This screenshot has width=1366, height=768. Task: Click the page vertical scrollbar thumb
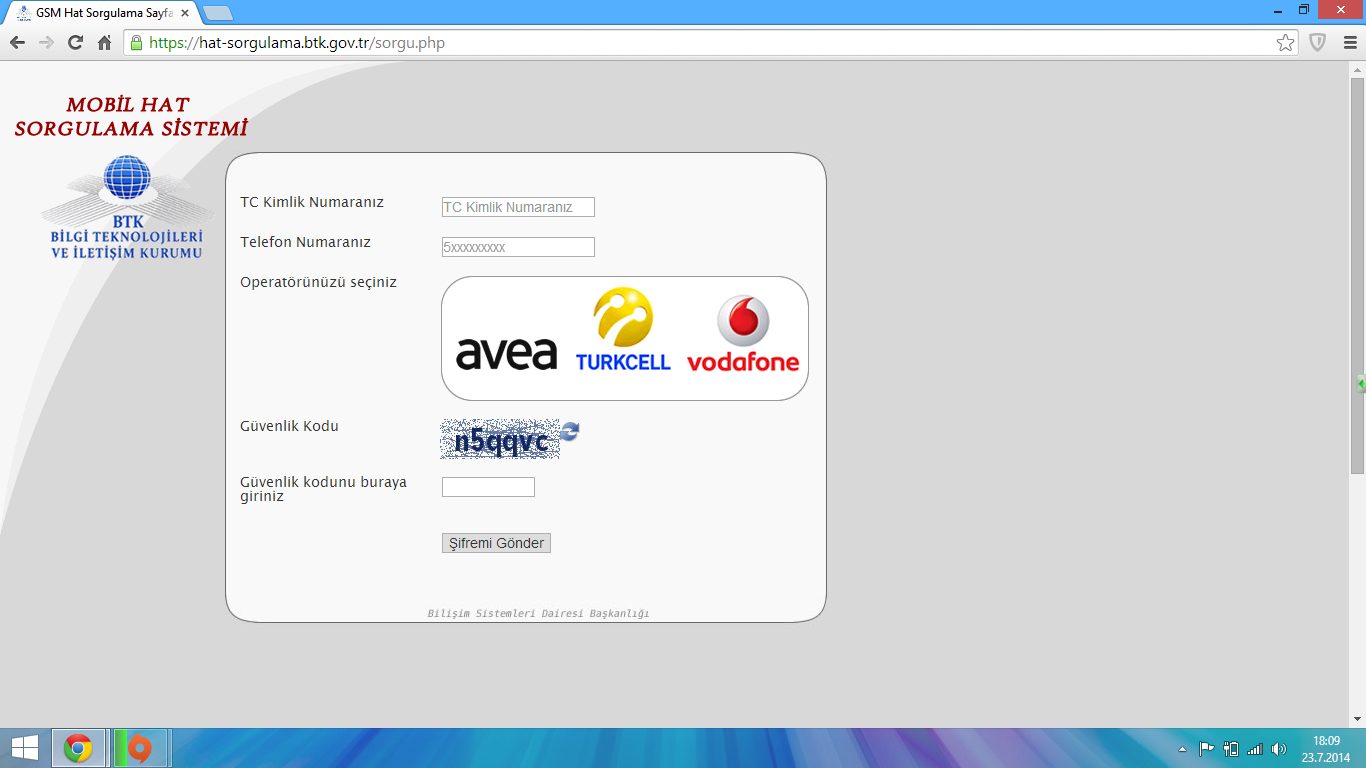pyautogui.click(x=1357, y=275)
